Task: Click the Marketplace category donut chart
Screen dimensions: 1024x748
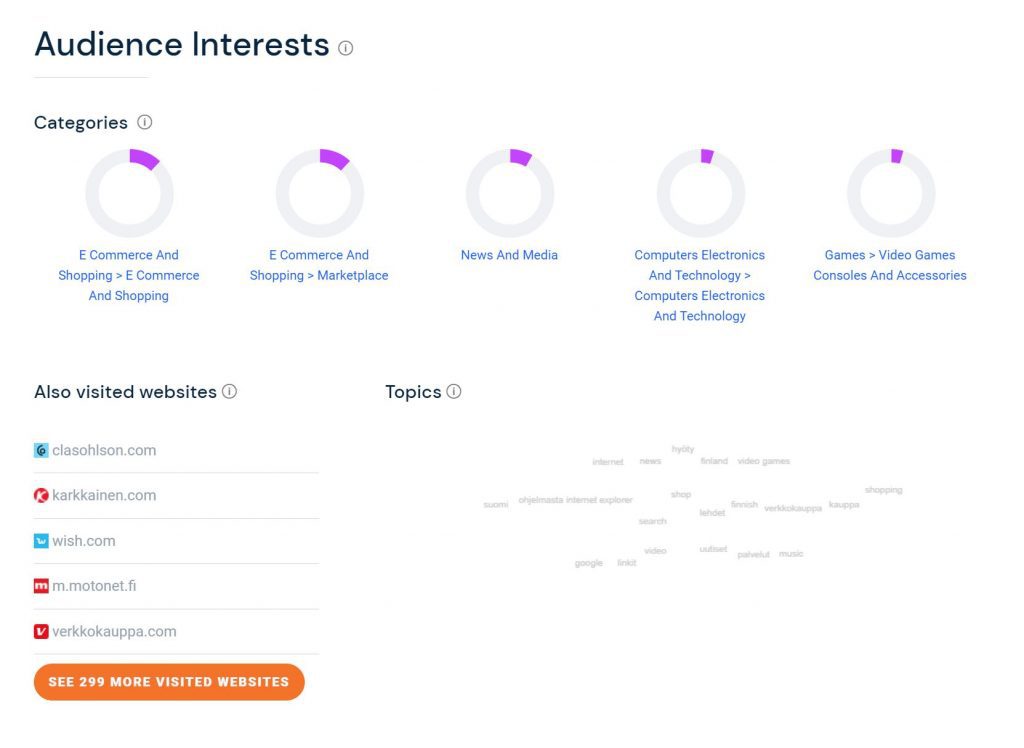Action: (x=320, y=193)
